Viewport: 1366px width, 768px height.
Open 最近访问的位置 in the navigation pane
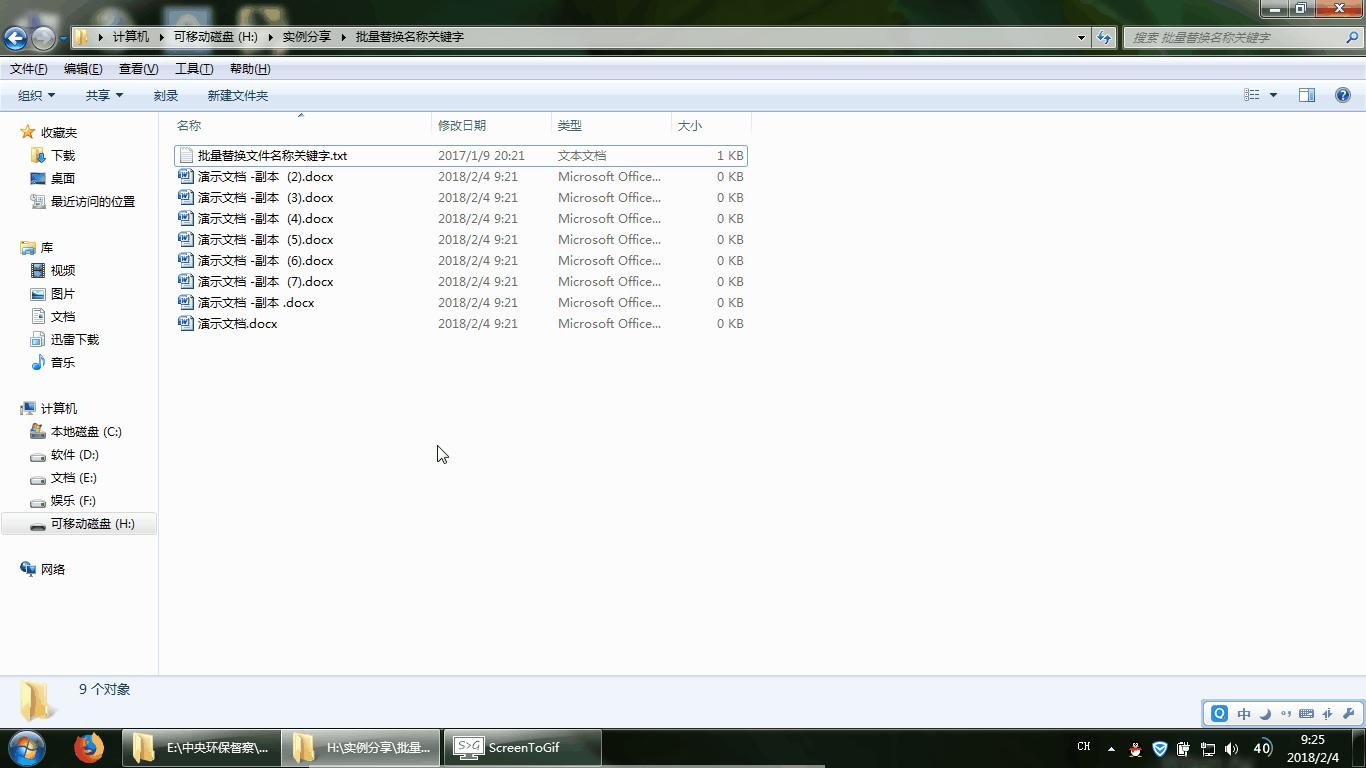[93, 201]
